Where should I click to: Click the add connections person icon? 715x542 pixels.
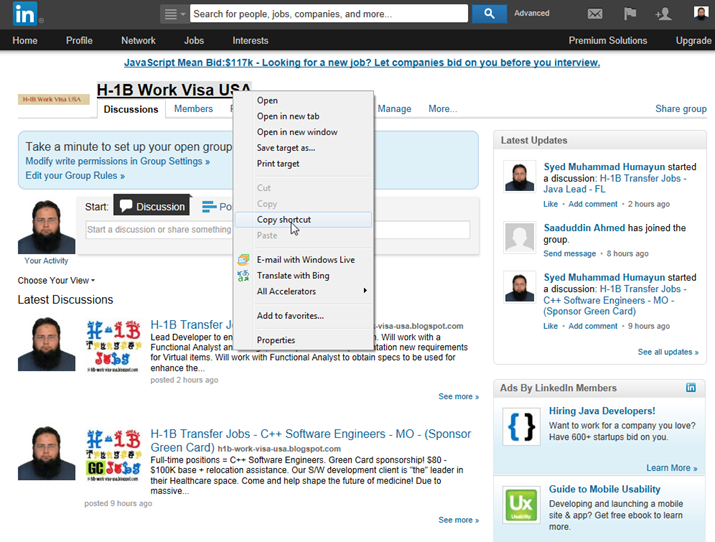pyautogui.click(x=663, y=14)
